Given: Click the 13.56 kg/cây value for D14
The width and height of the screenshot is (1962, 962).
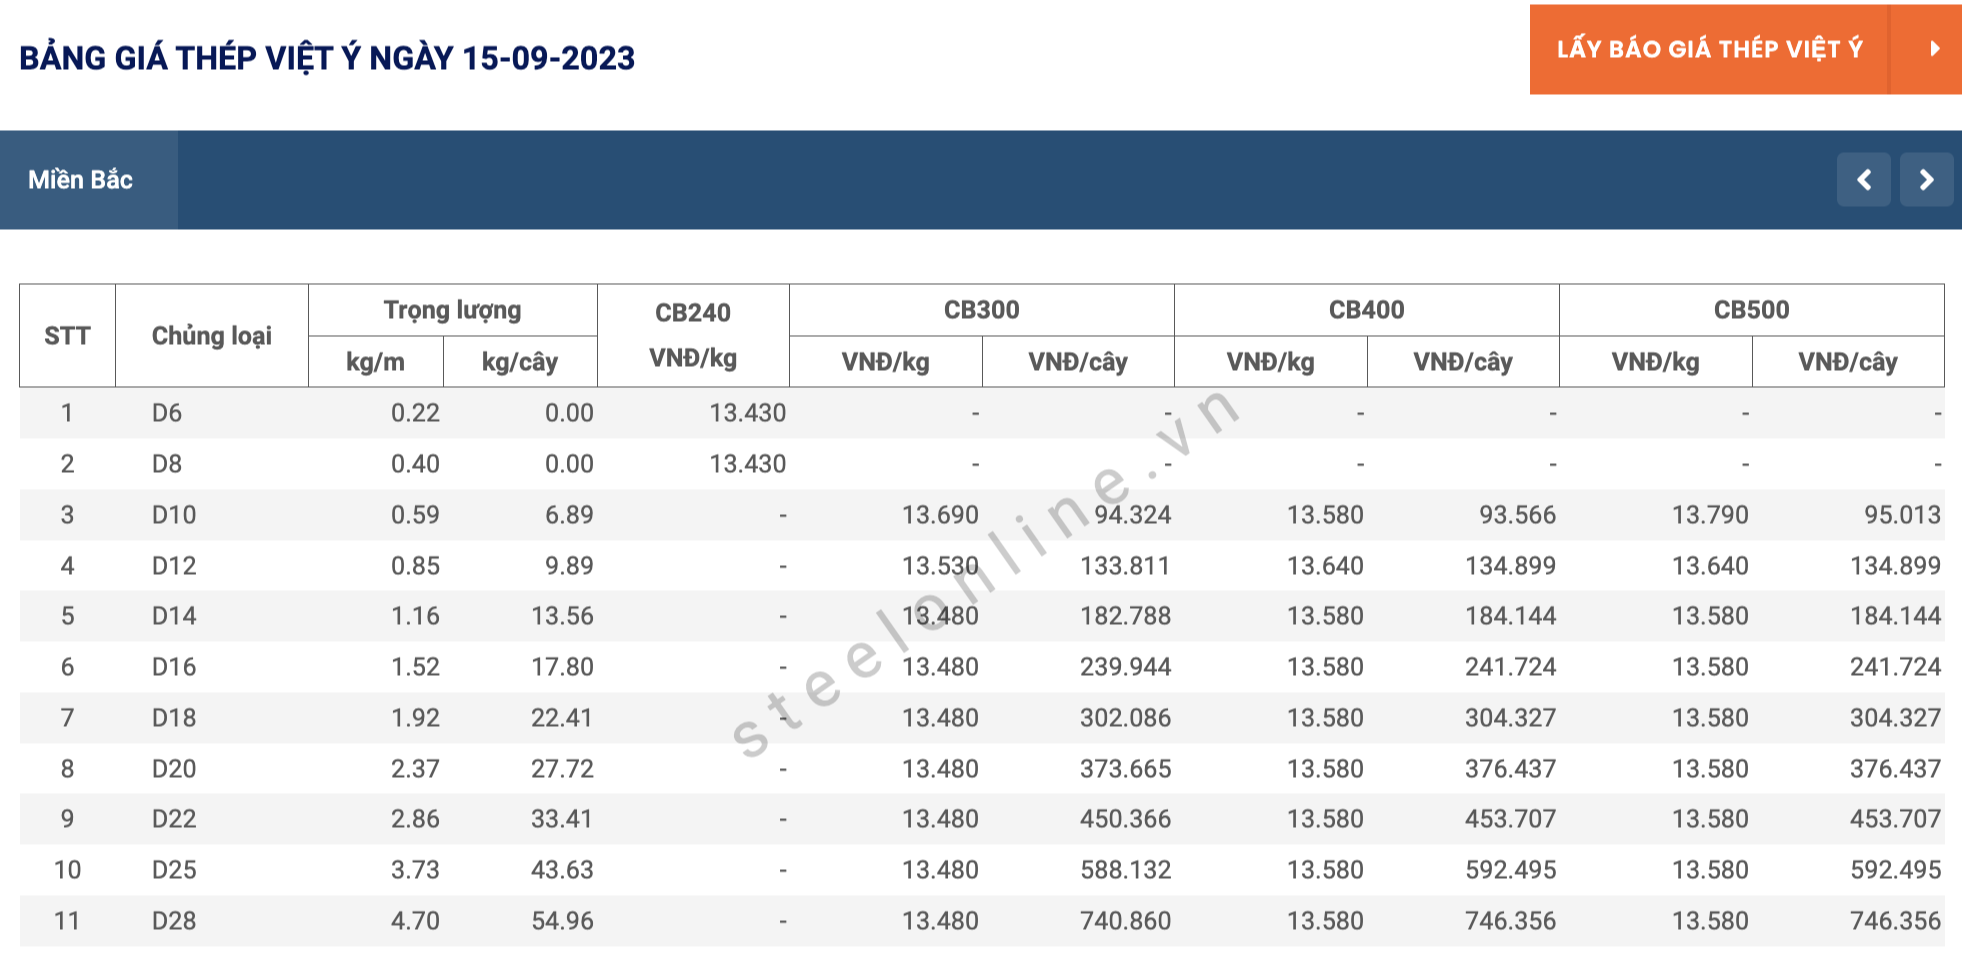Looking at the screenshot, I should pyautogui.click(x=563, y=616).
